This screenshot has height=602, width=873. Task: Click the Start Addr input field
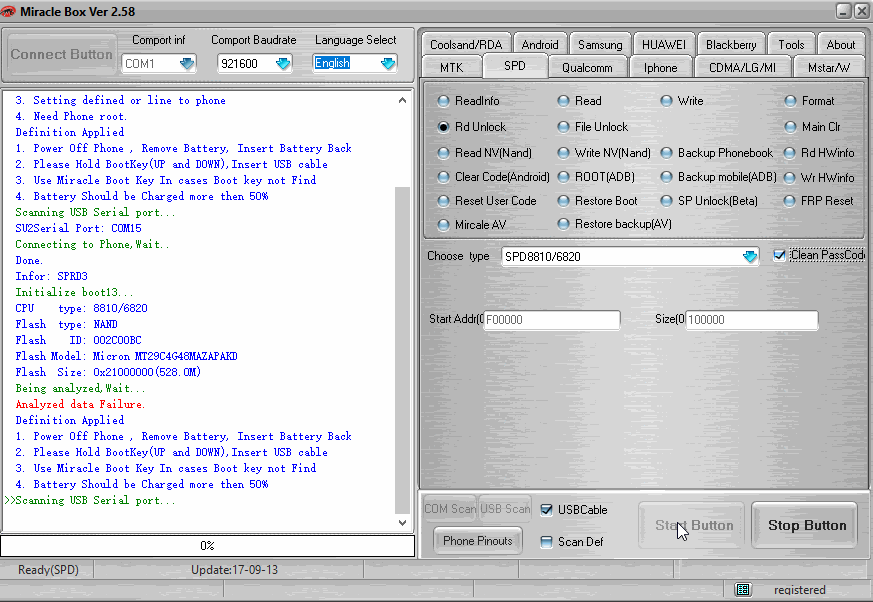pyautogui.click(x=551, y=321)
